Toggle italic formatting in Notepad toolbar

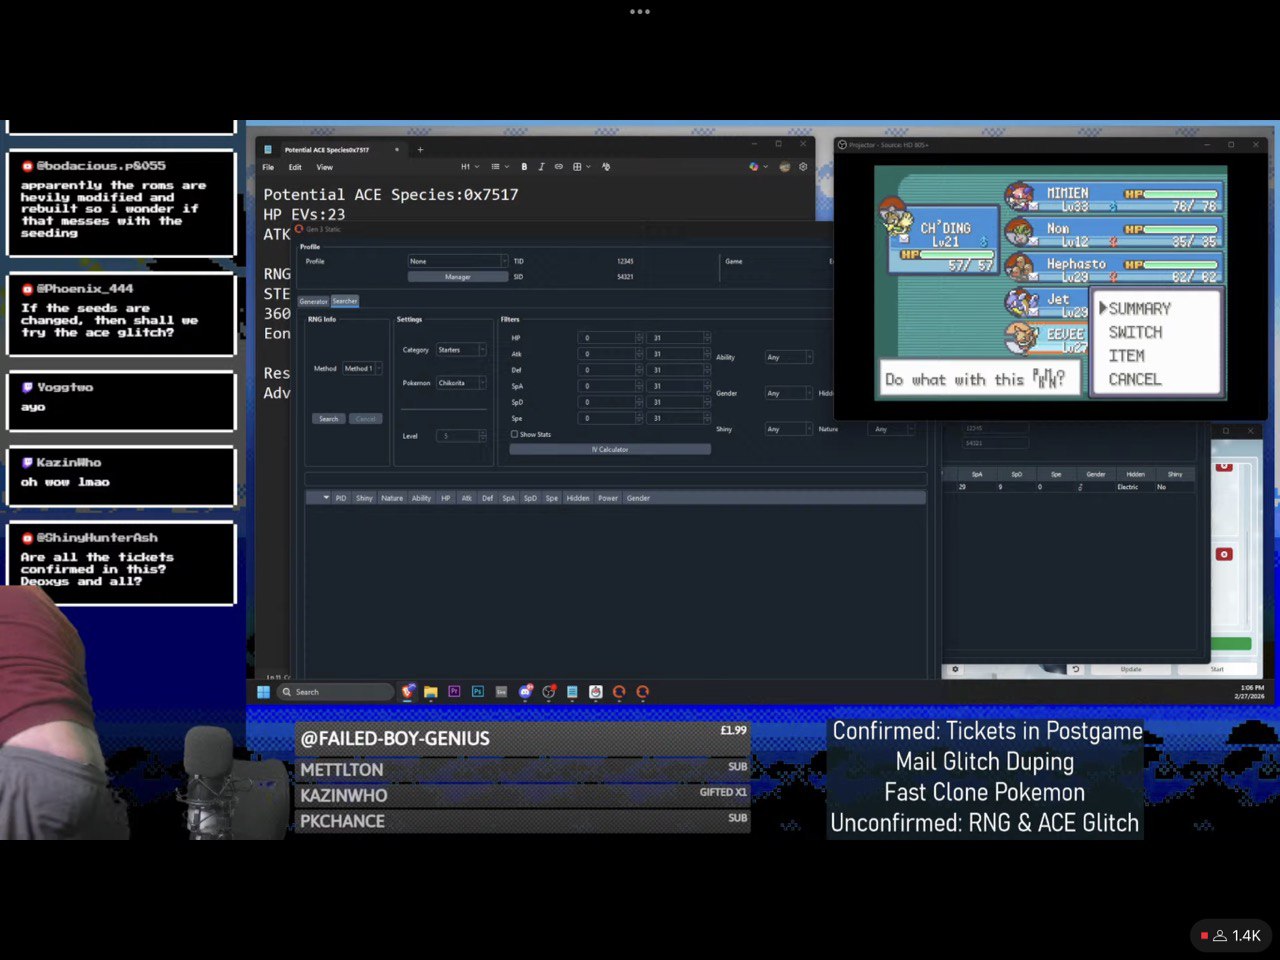coord(541,167)
